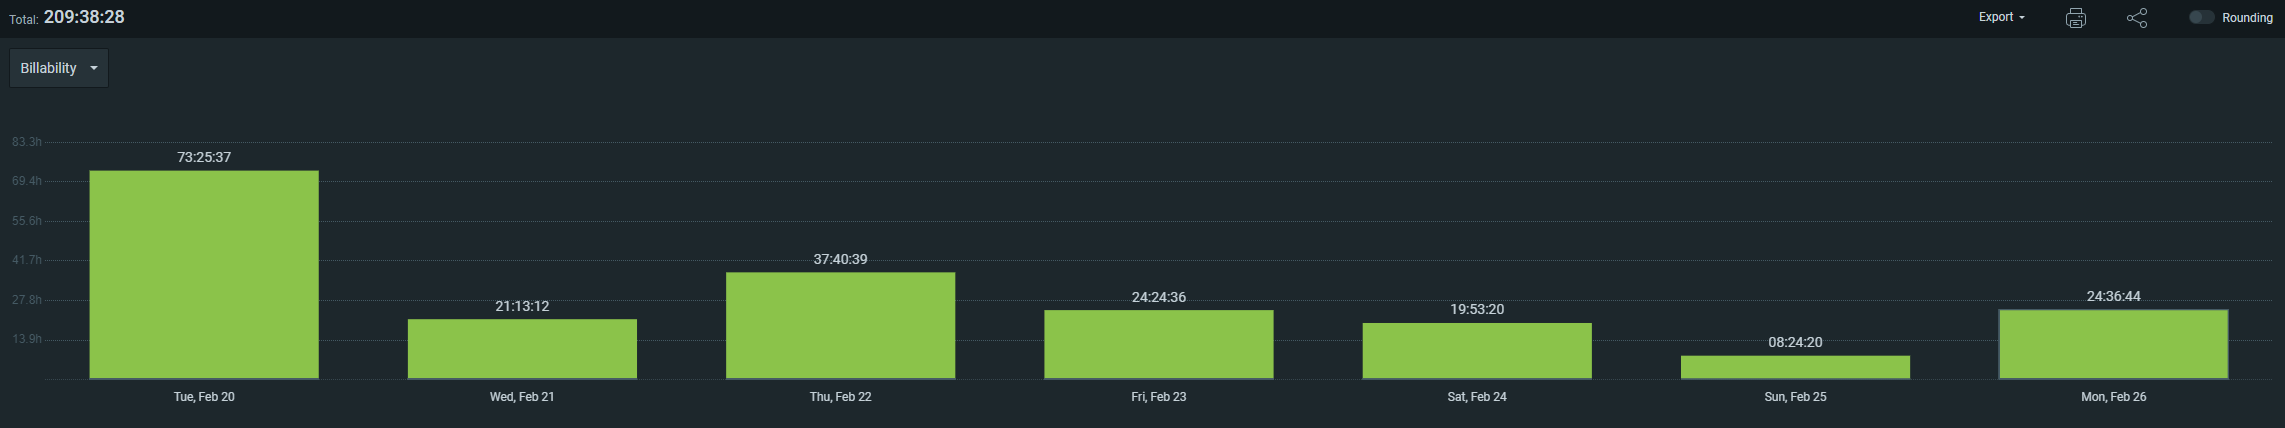The width and height of the screenshot is (2285, 428).
Task: Select the green bar for Fri, Feb 23
Action: point(1158,344)
